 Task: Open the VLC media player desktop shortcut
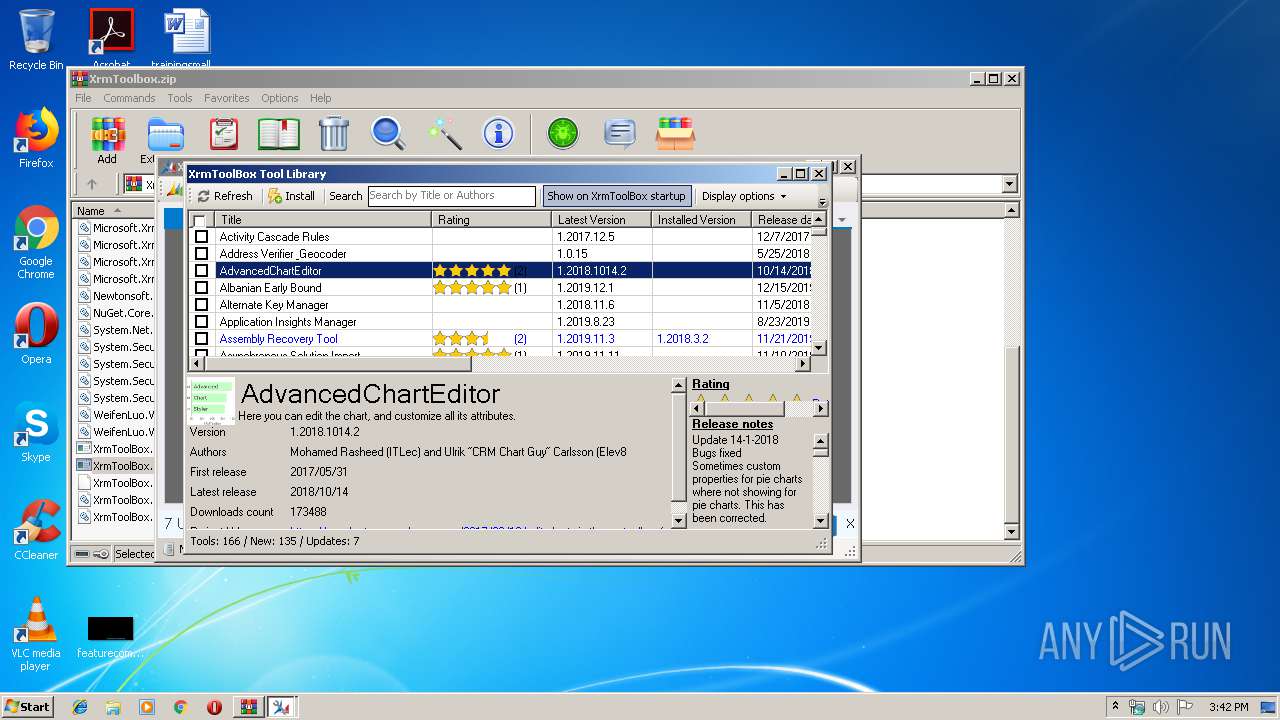(x=36, y=633)
